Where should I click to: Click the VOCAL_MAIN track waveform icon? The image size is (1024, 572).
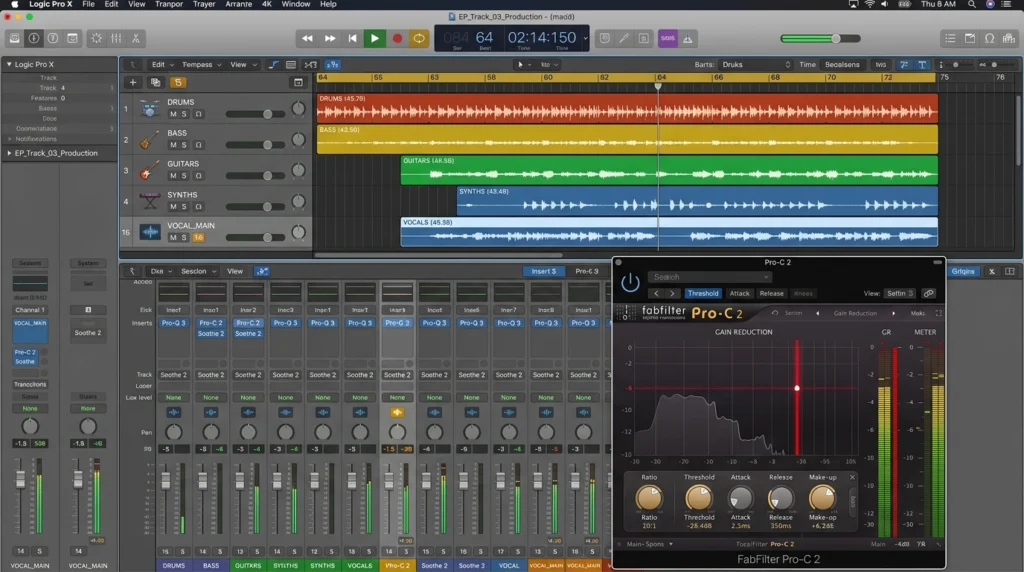150,232
